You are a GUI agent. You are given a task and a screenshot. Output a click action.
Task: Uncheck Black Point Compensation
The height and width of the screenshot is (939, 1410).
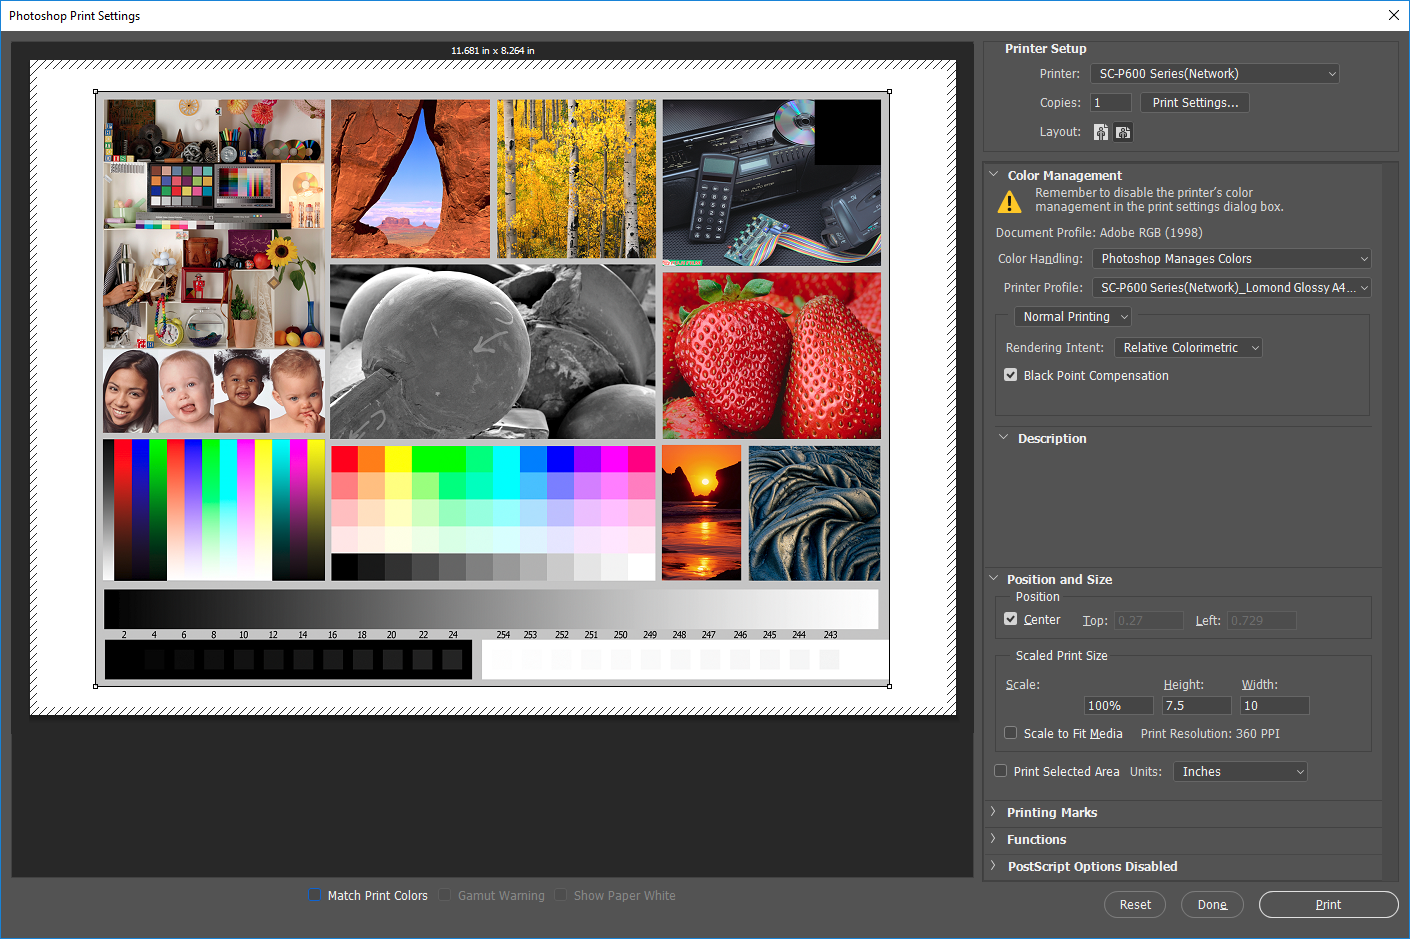[x=1010, y=375]
